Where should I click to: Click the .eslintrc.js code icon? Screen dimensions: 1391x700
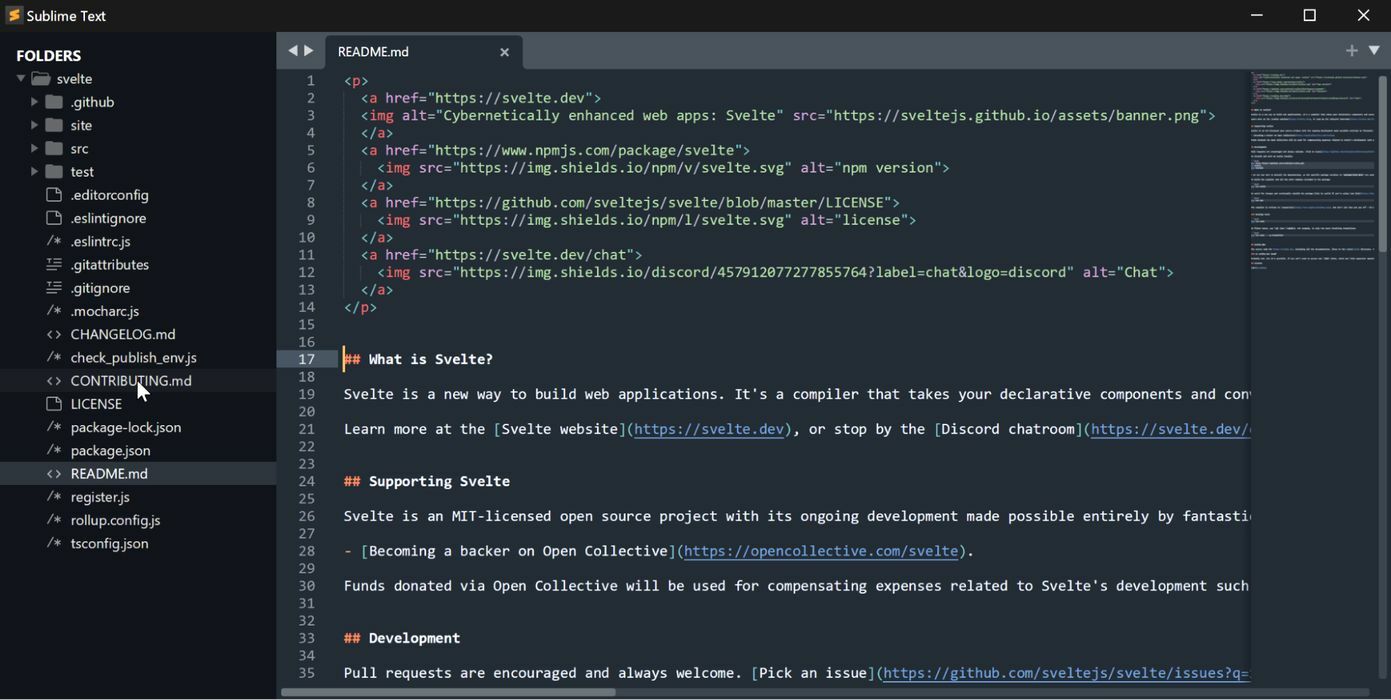[x=54, y=241]
